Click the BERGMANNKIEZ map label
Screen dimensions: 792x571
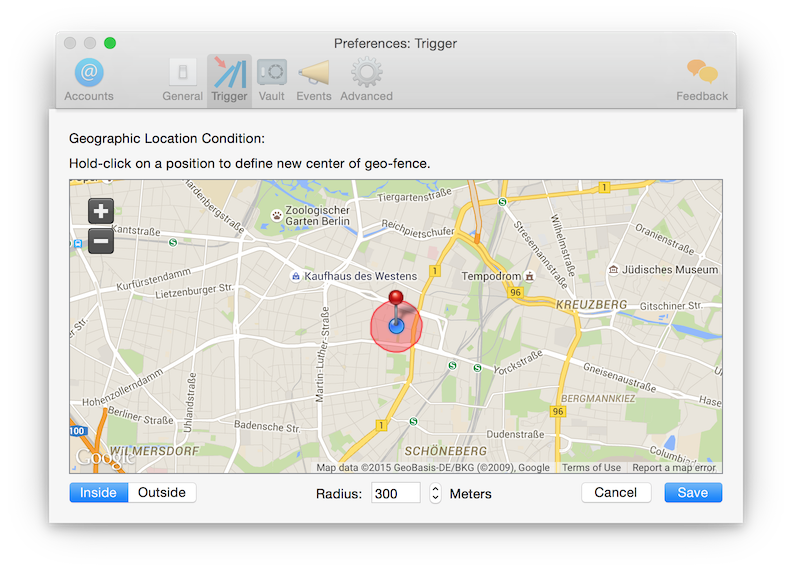pyautogui.click(x=598, y=399)
